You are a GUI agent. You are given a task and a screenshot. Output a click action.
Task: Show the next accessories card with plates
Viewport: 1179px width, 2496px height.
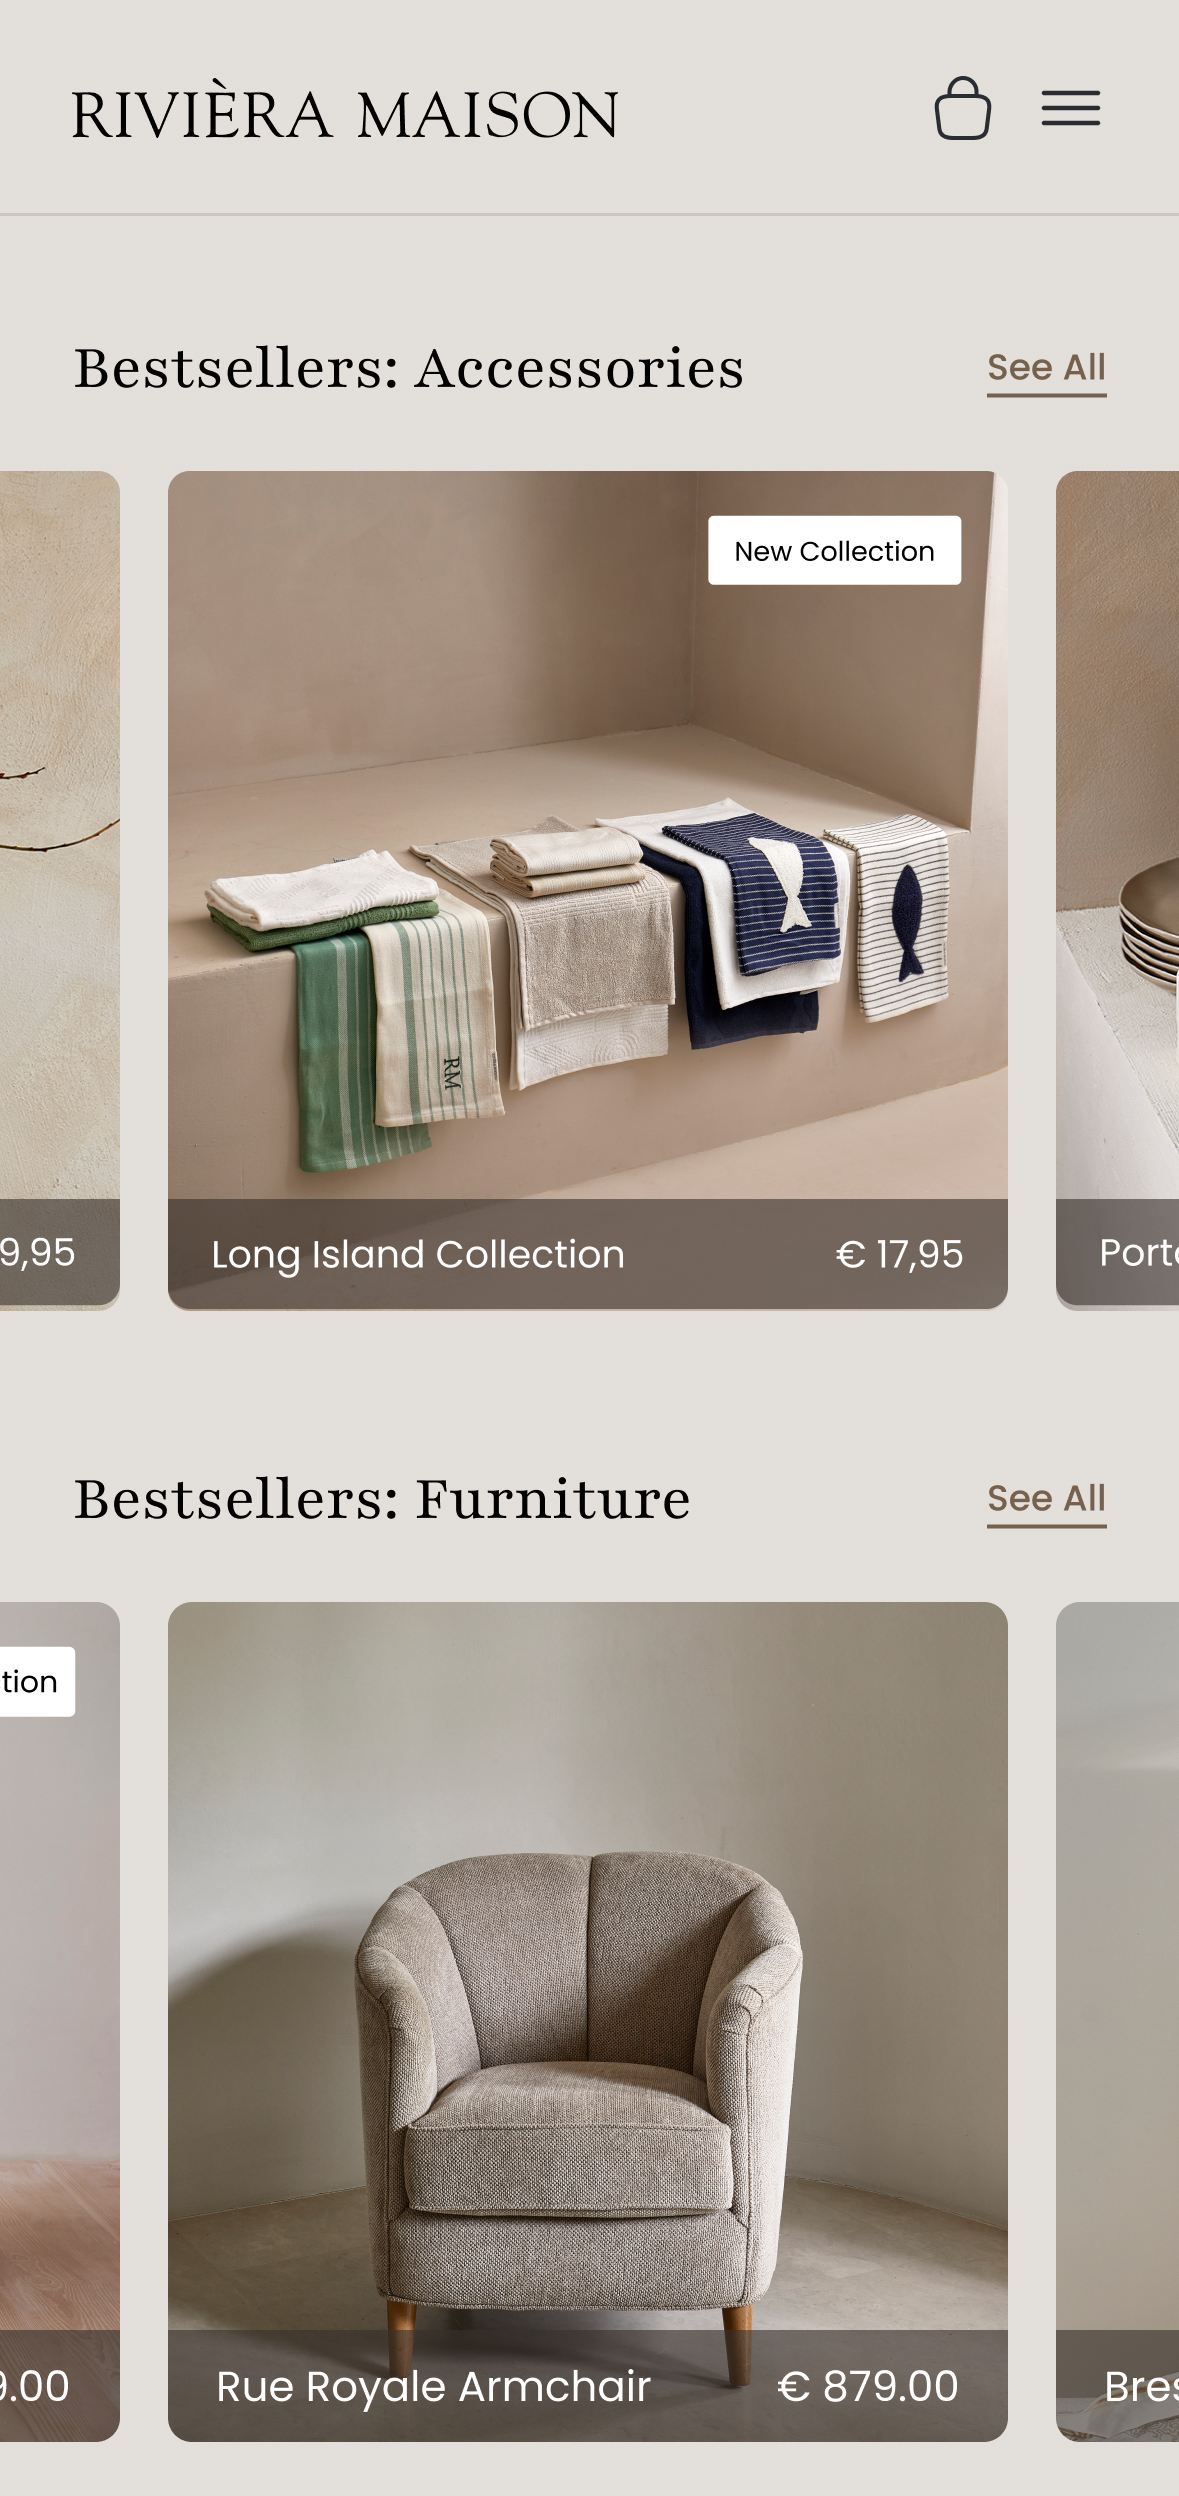[x=1117, y=890]
